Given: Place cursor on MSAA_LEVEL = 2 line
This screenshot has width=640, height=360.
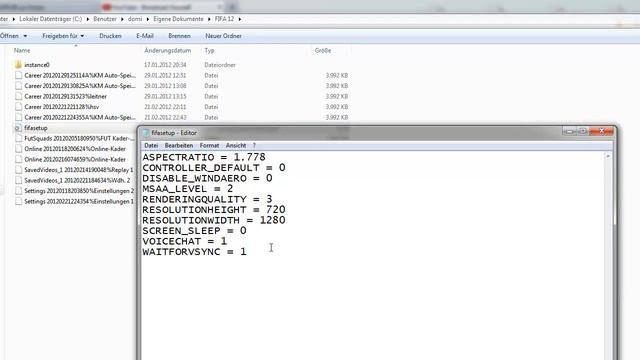Looking at the screenshot, I should pyautogui.click(x=188, y=189).
